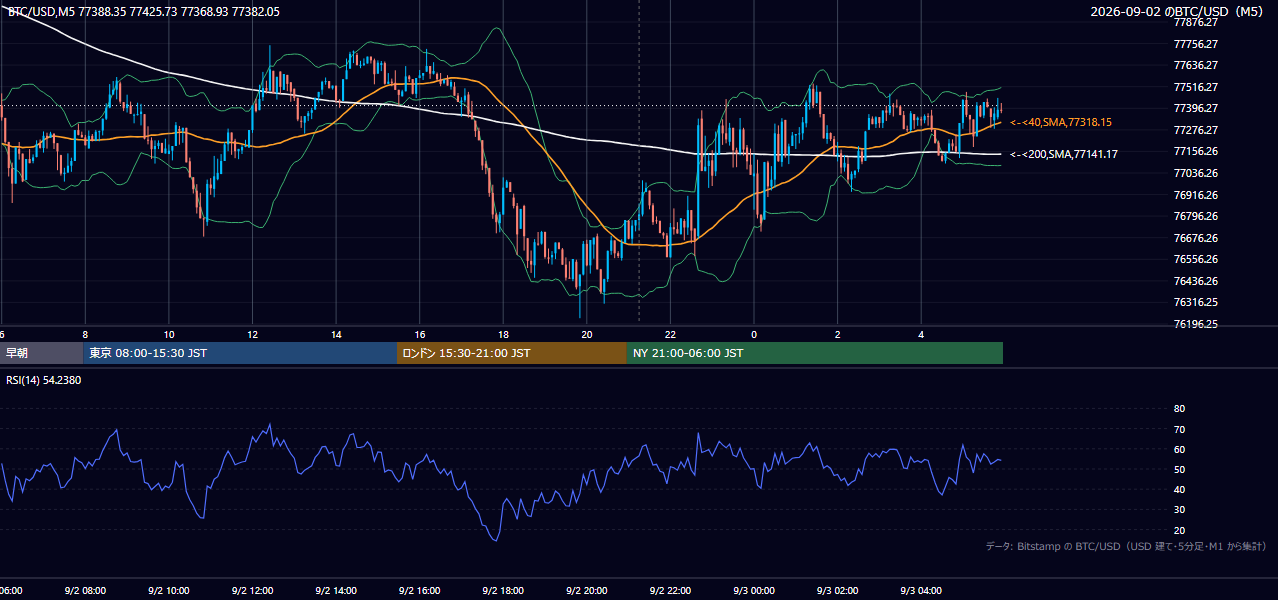The height and width of the screenshot is (600, 1278).
Task: Click the 9/2 14:00 time axis label
Action: tap(336, 591)
